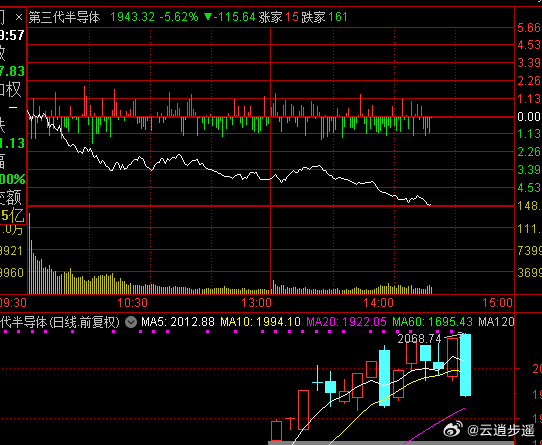This screenshot has width=542, height=445.
Task: Click the 跌家 161 decliners count
Action: click(x=324, y=17)
